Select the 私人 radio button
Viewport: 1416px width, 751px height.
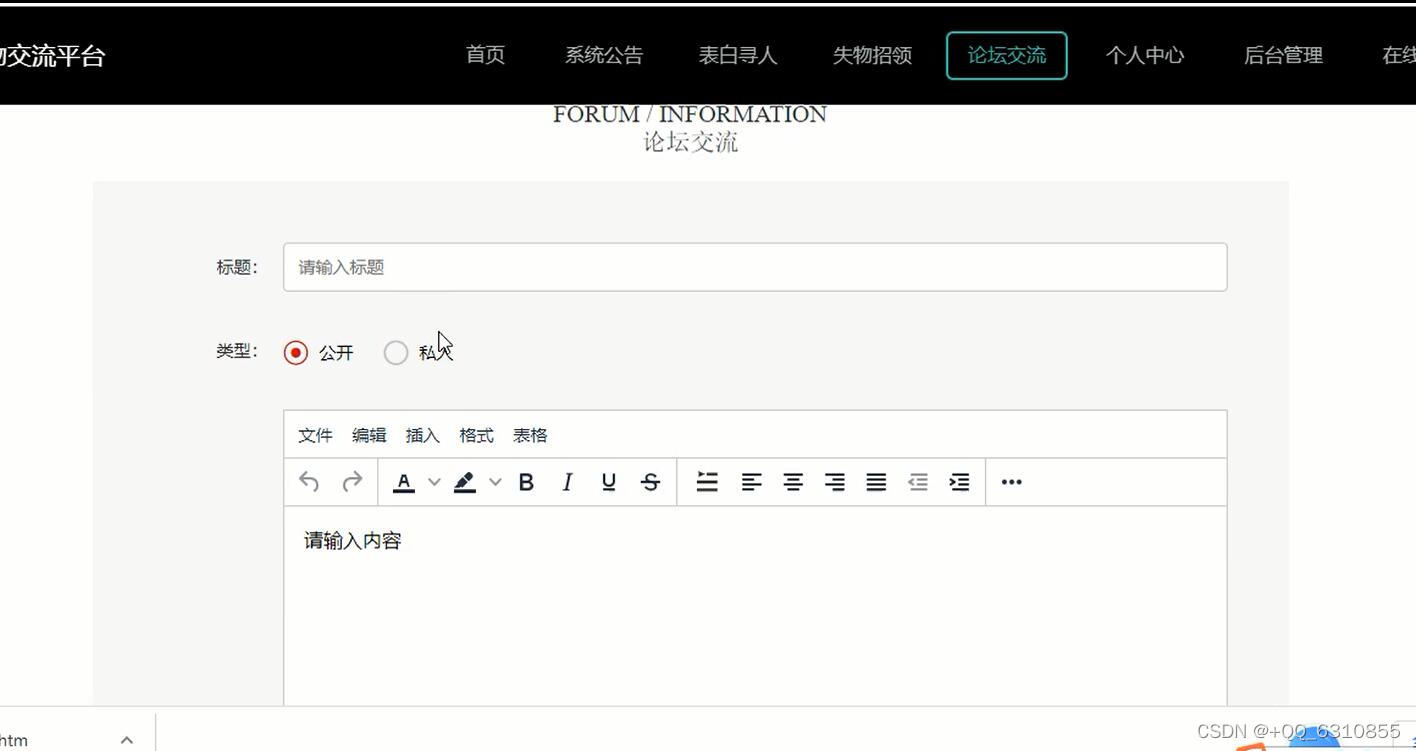click(x=396, y=352)
